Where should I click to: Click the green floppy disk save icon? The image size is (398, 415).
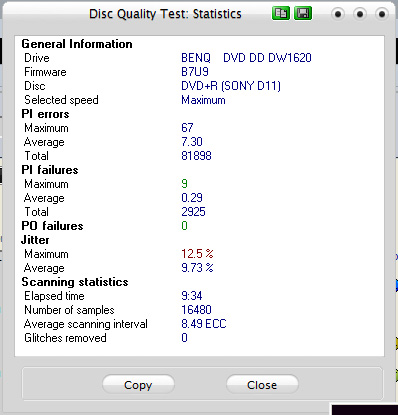(x=303, y=14)
